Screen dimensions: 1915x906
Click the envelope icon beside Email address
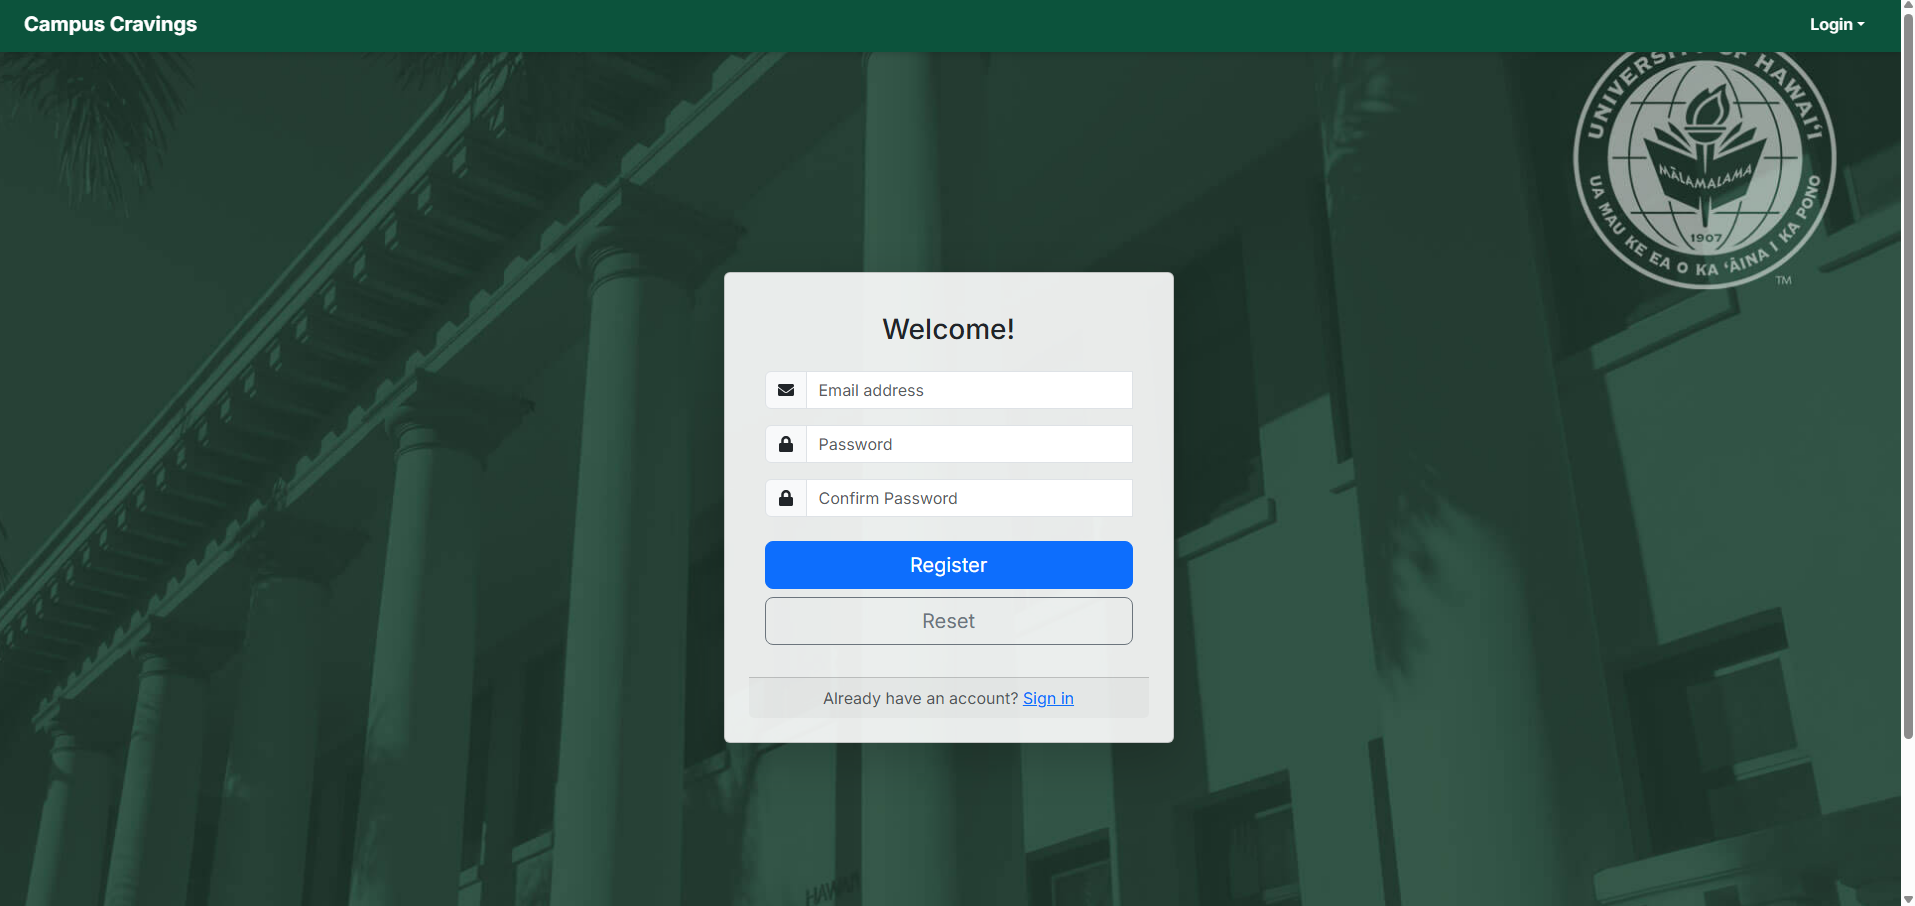pos(786,390)
